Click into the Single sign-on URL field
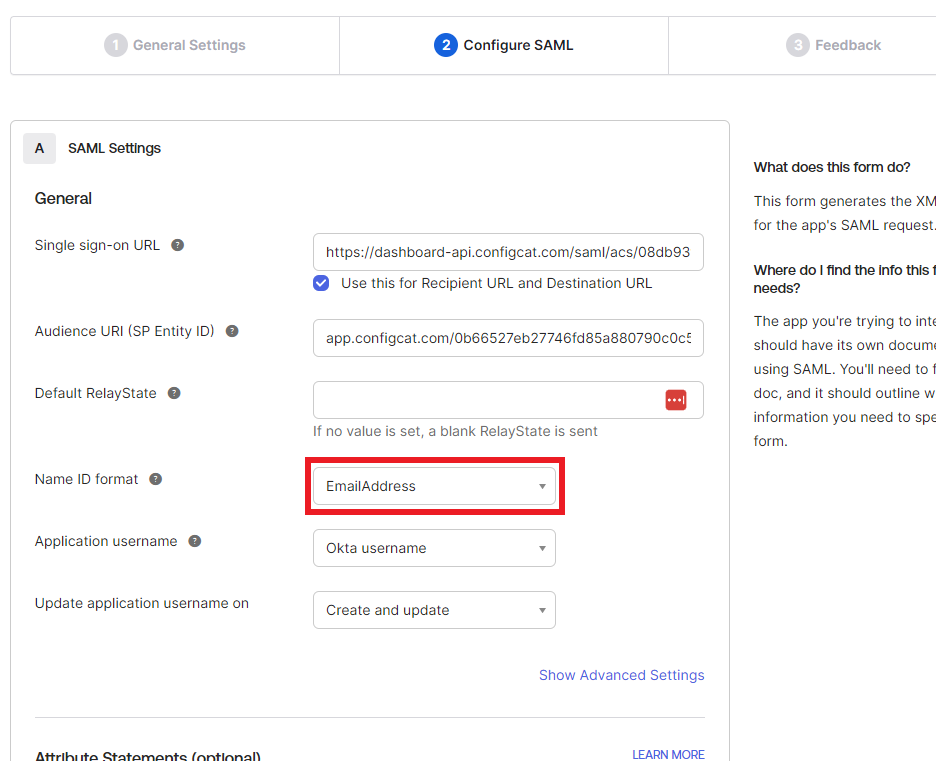This screenshot has height=761, width=936. 507,253
